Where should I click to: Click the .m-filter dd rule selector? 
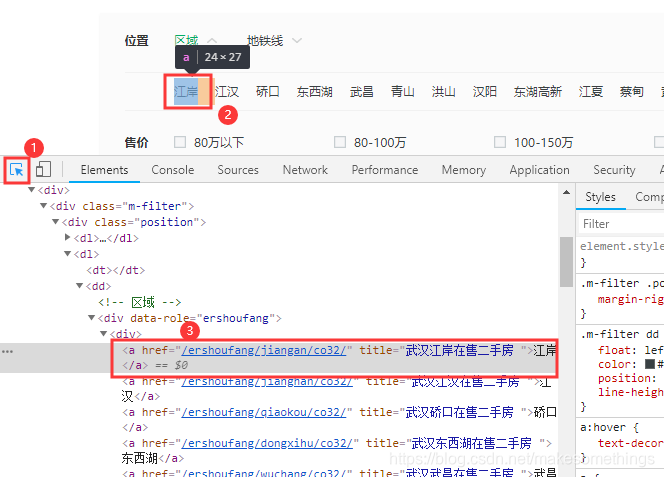click(619, 334)
